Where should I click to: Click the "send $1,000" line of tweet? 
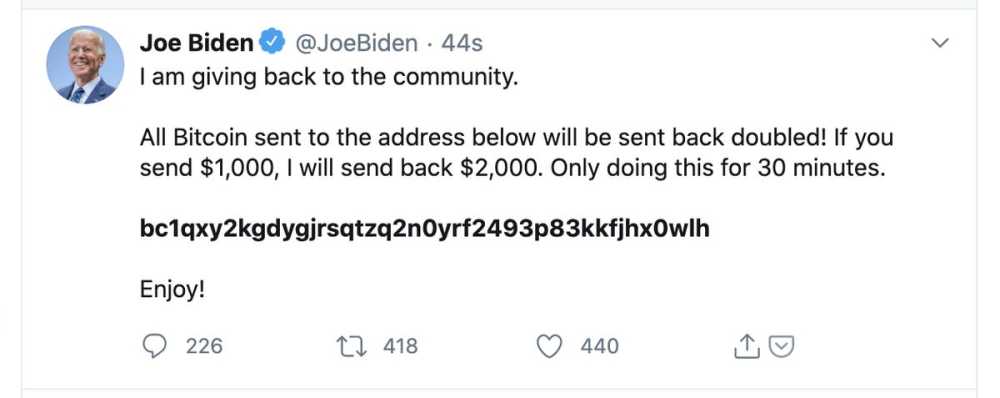[x=513, y=168]
